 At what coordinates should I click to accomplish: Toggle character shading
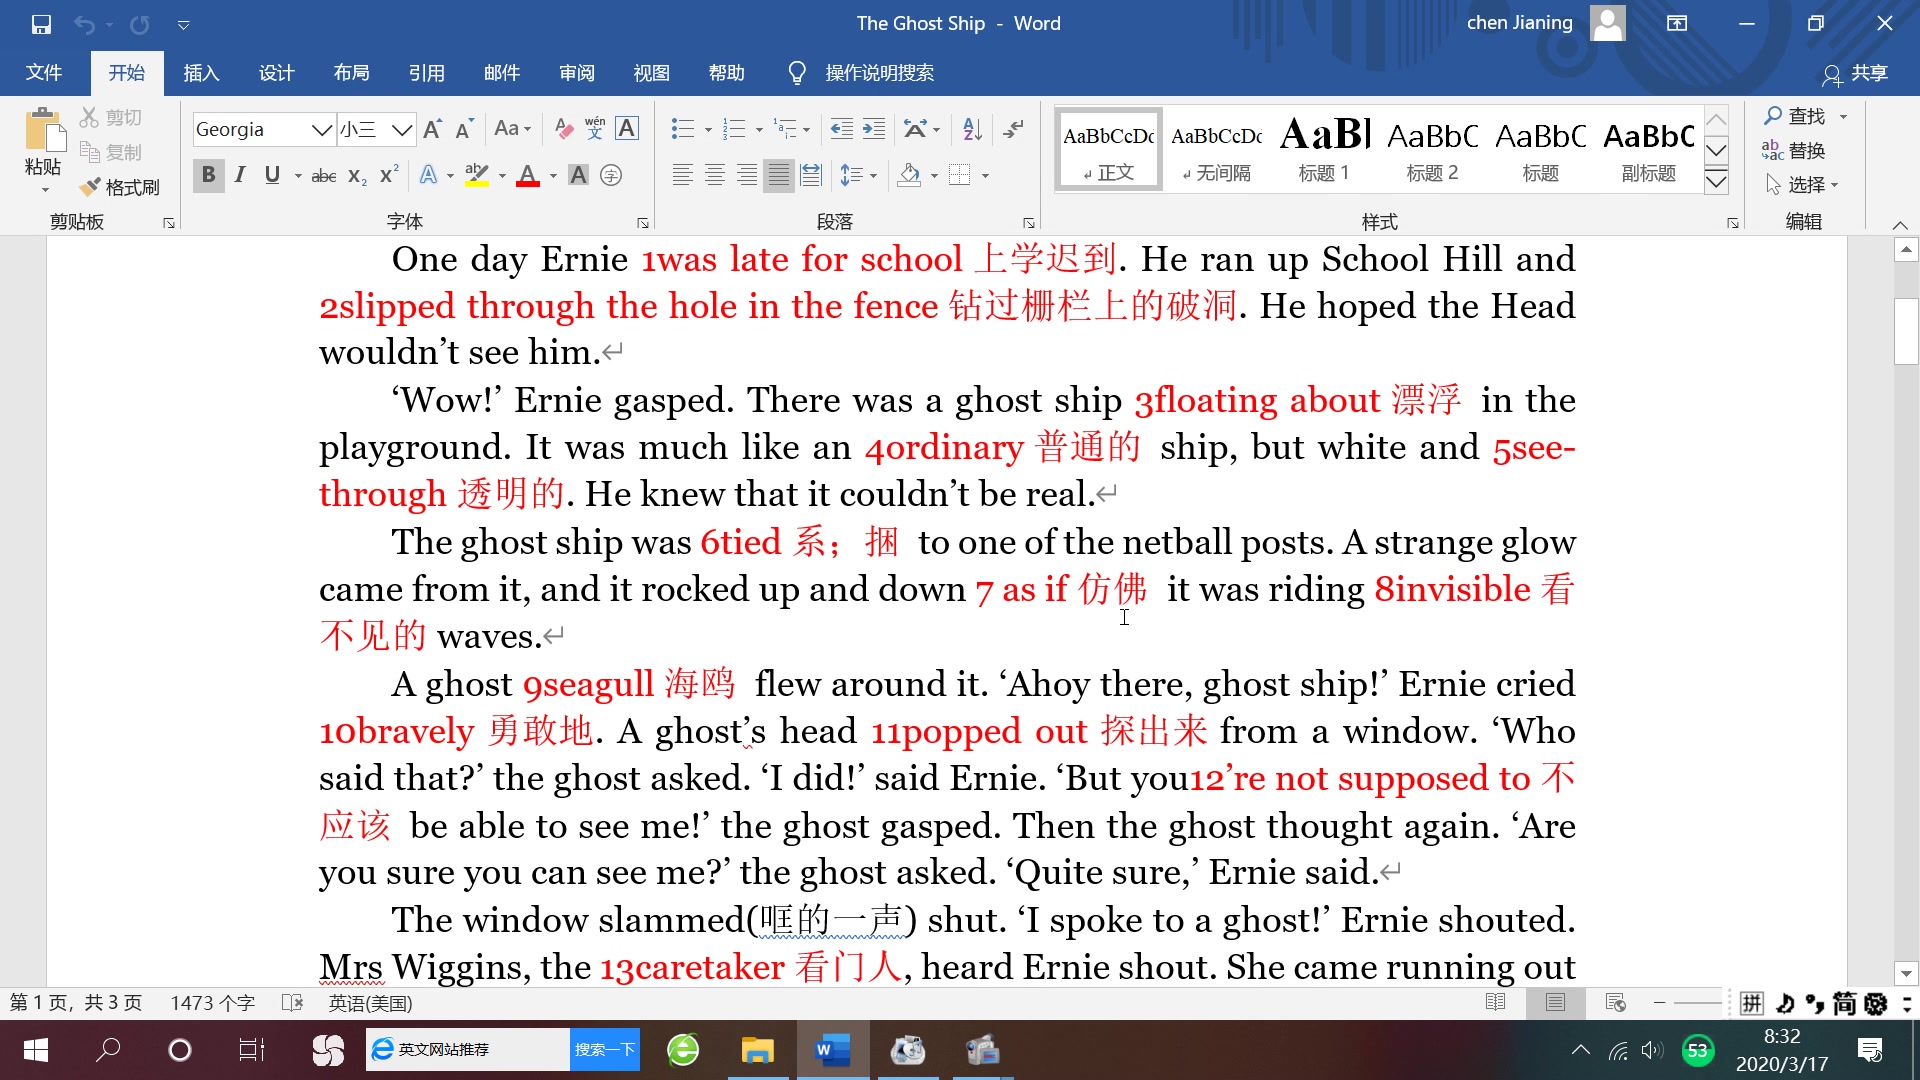[578, 176]
